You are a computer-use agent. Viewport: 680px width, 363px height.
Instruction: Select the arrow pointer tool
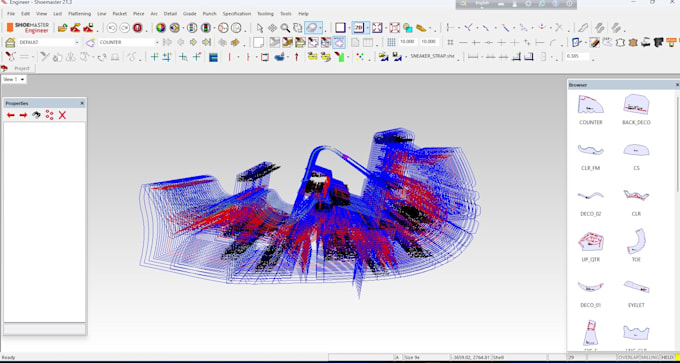coord(260,28)
